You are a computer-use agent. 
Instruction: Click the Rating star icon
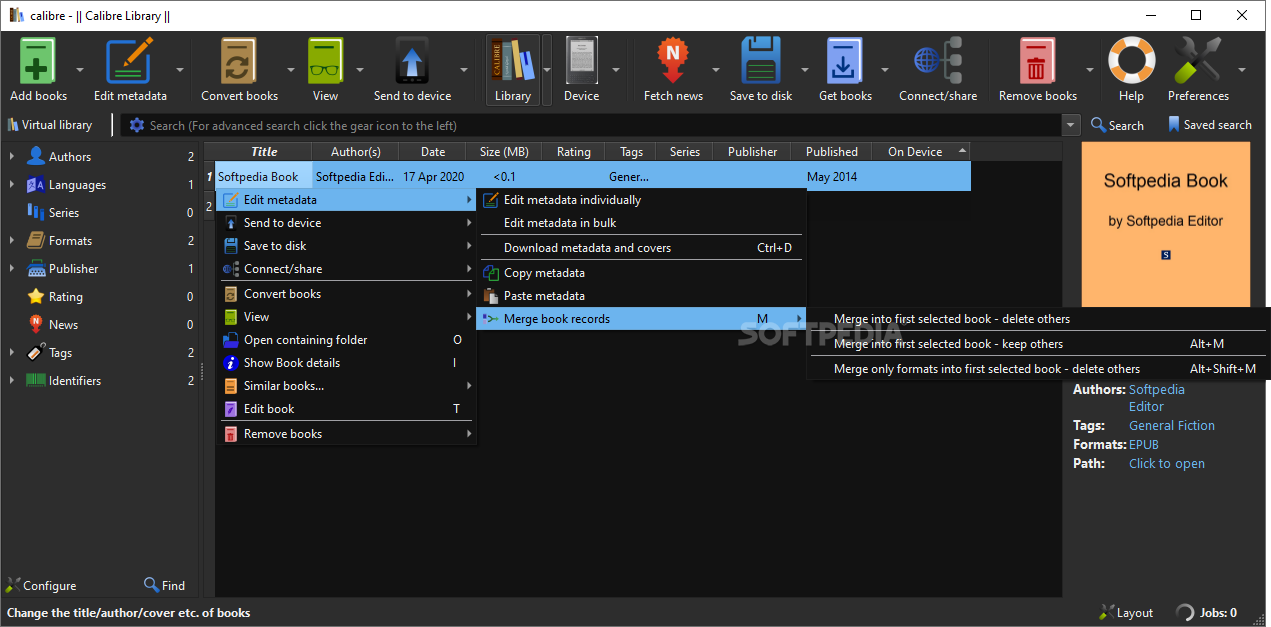tap(35, 296)
